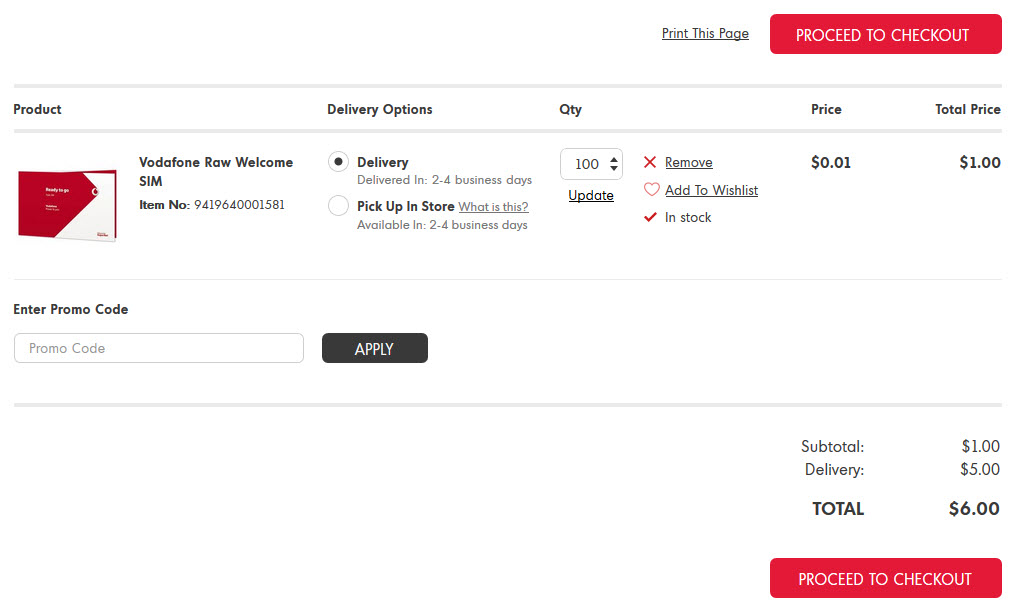
Task: Click 'Available In: 2-4 business days' text
Action: [x=442, y=225]
